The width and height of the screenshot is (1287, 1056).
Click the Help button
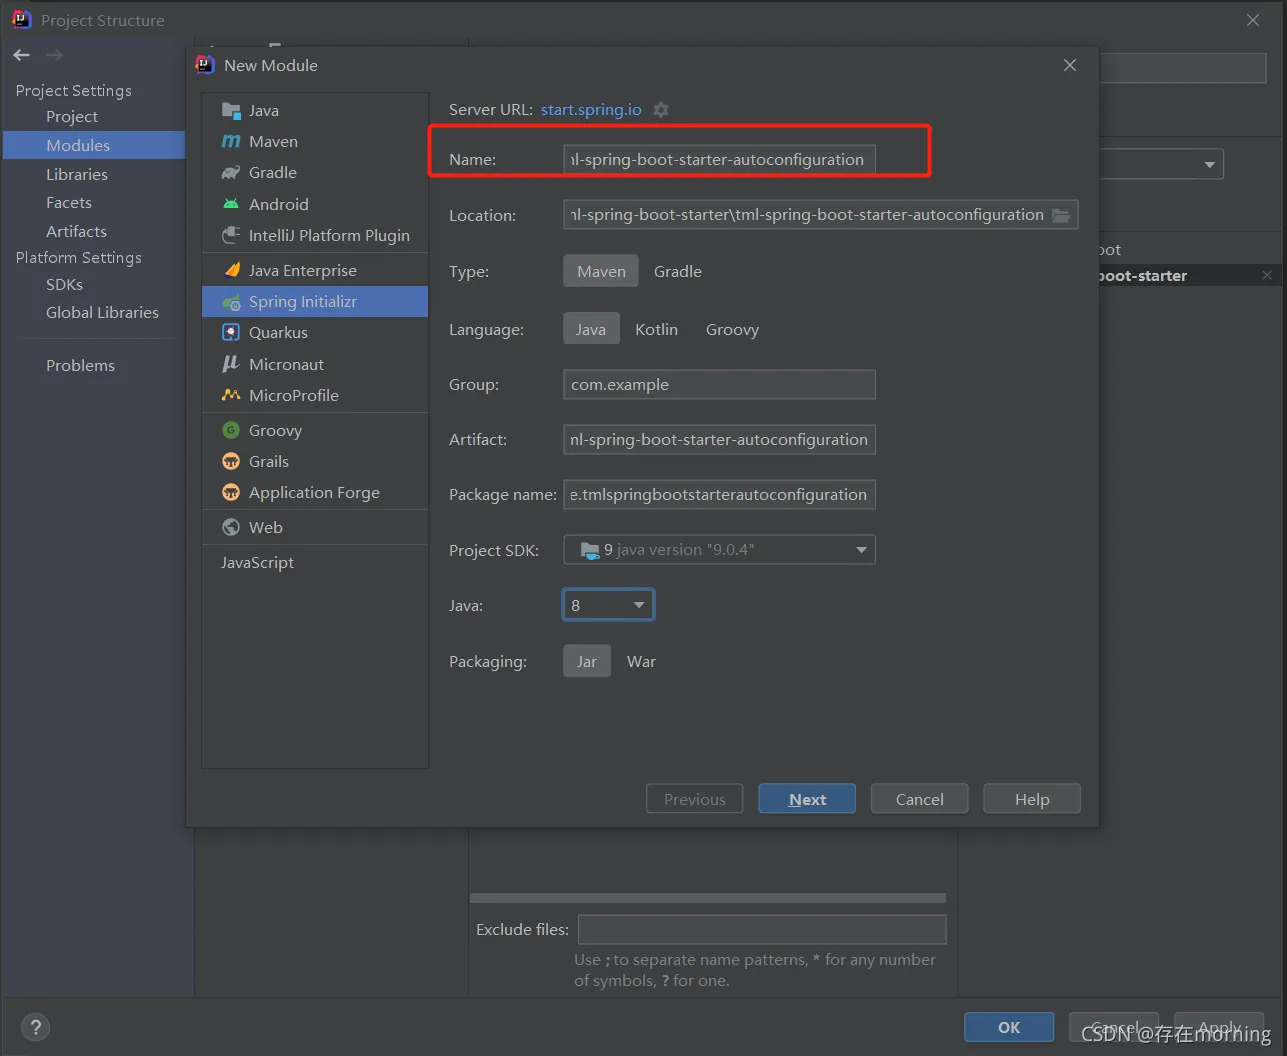click(1032, 799)
